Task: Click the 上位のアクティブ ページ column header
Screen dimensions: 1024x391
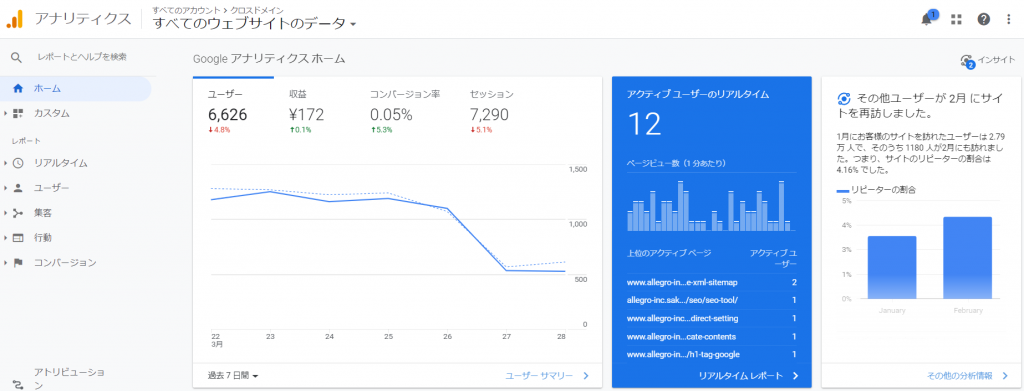Action: [x=669, y=253]
